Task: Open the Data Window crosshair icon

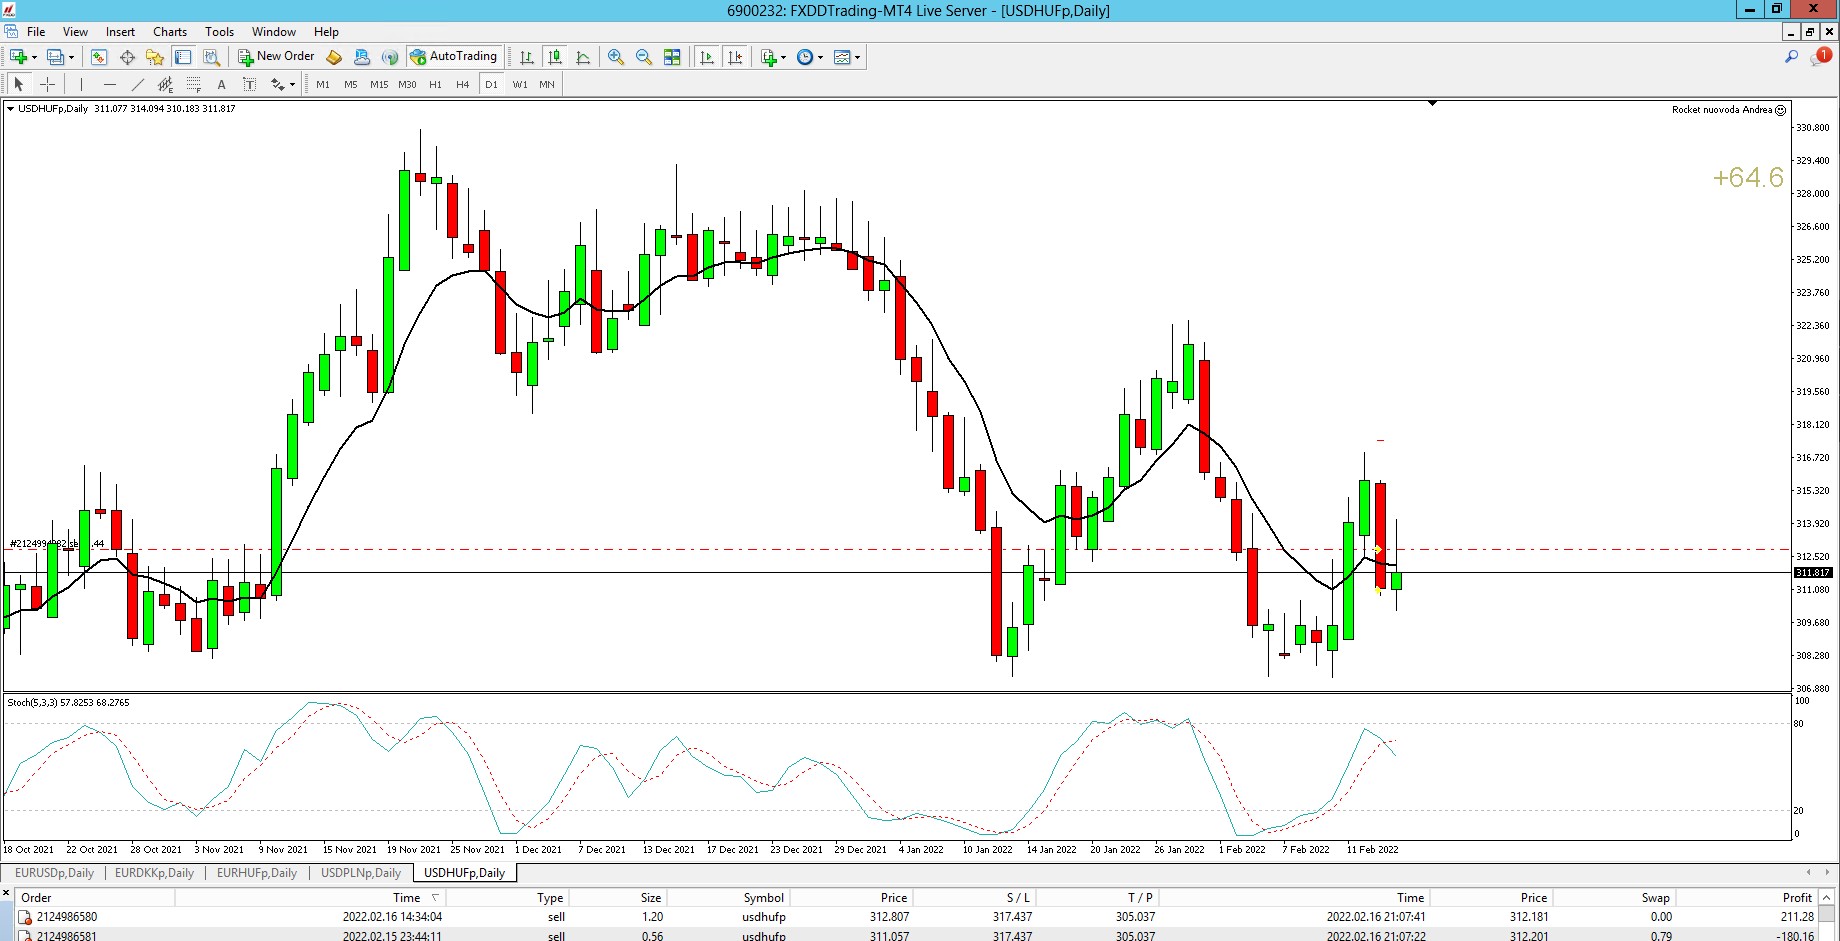Action: (127, 57)
